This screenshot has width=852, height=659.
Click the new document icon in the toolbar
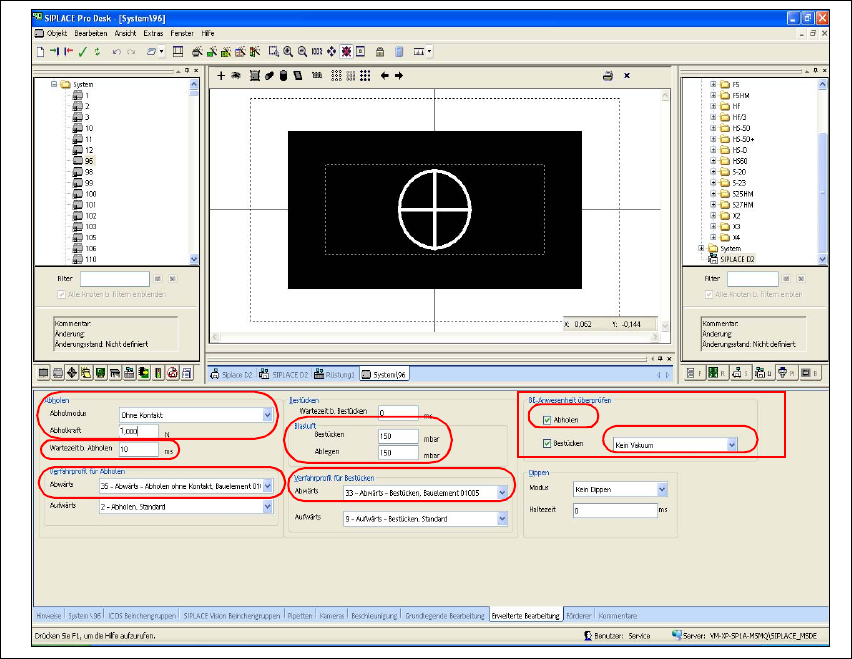click(41, 51)
